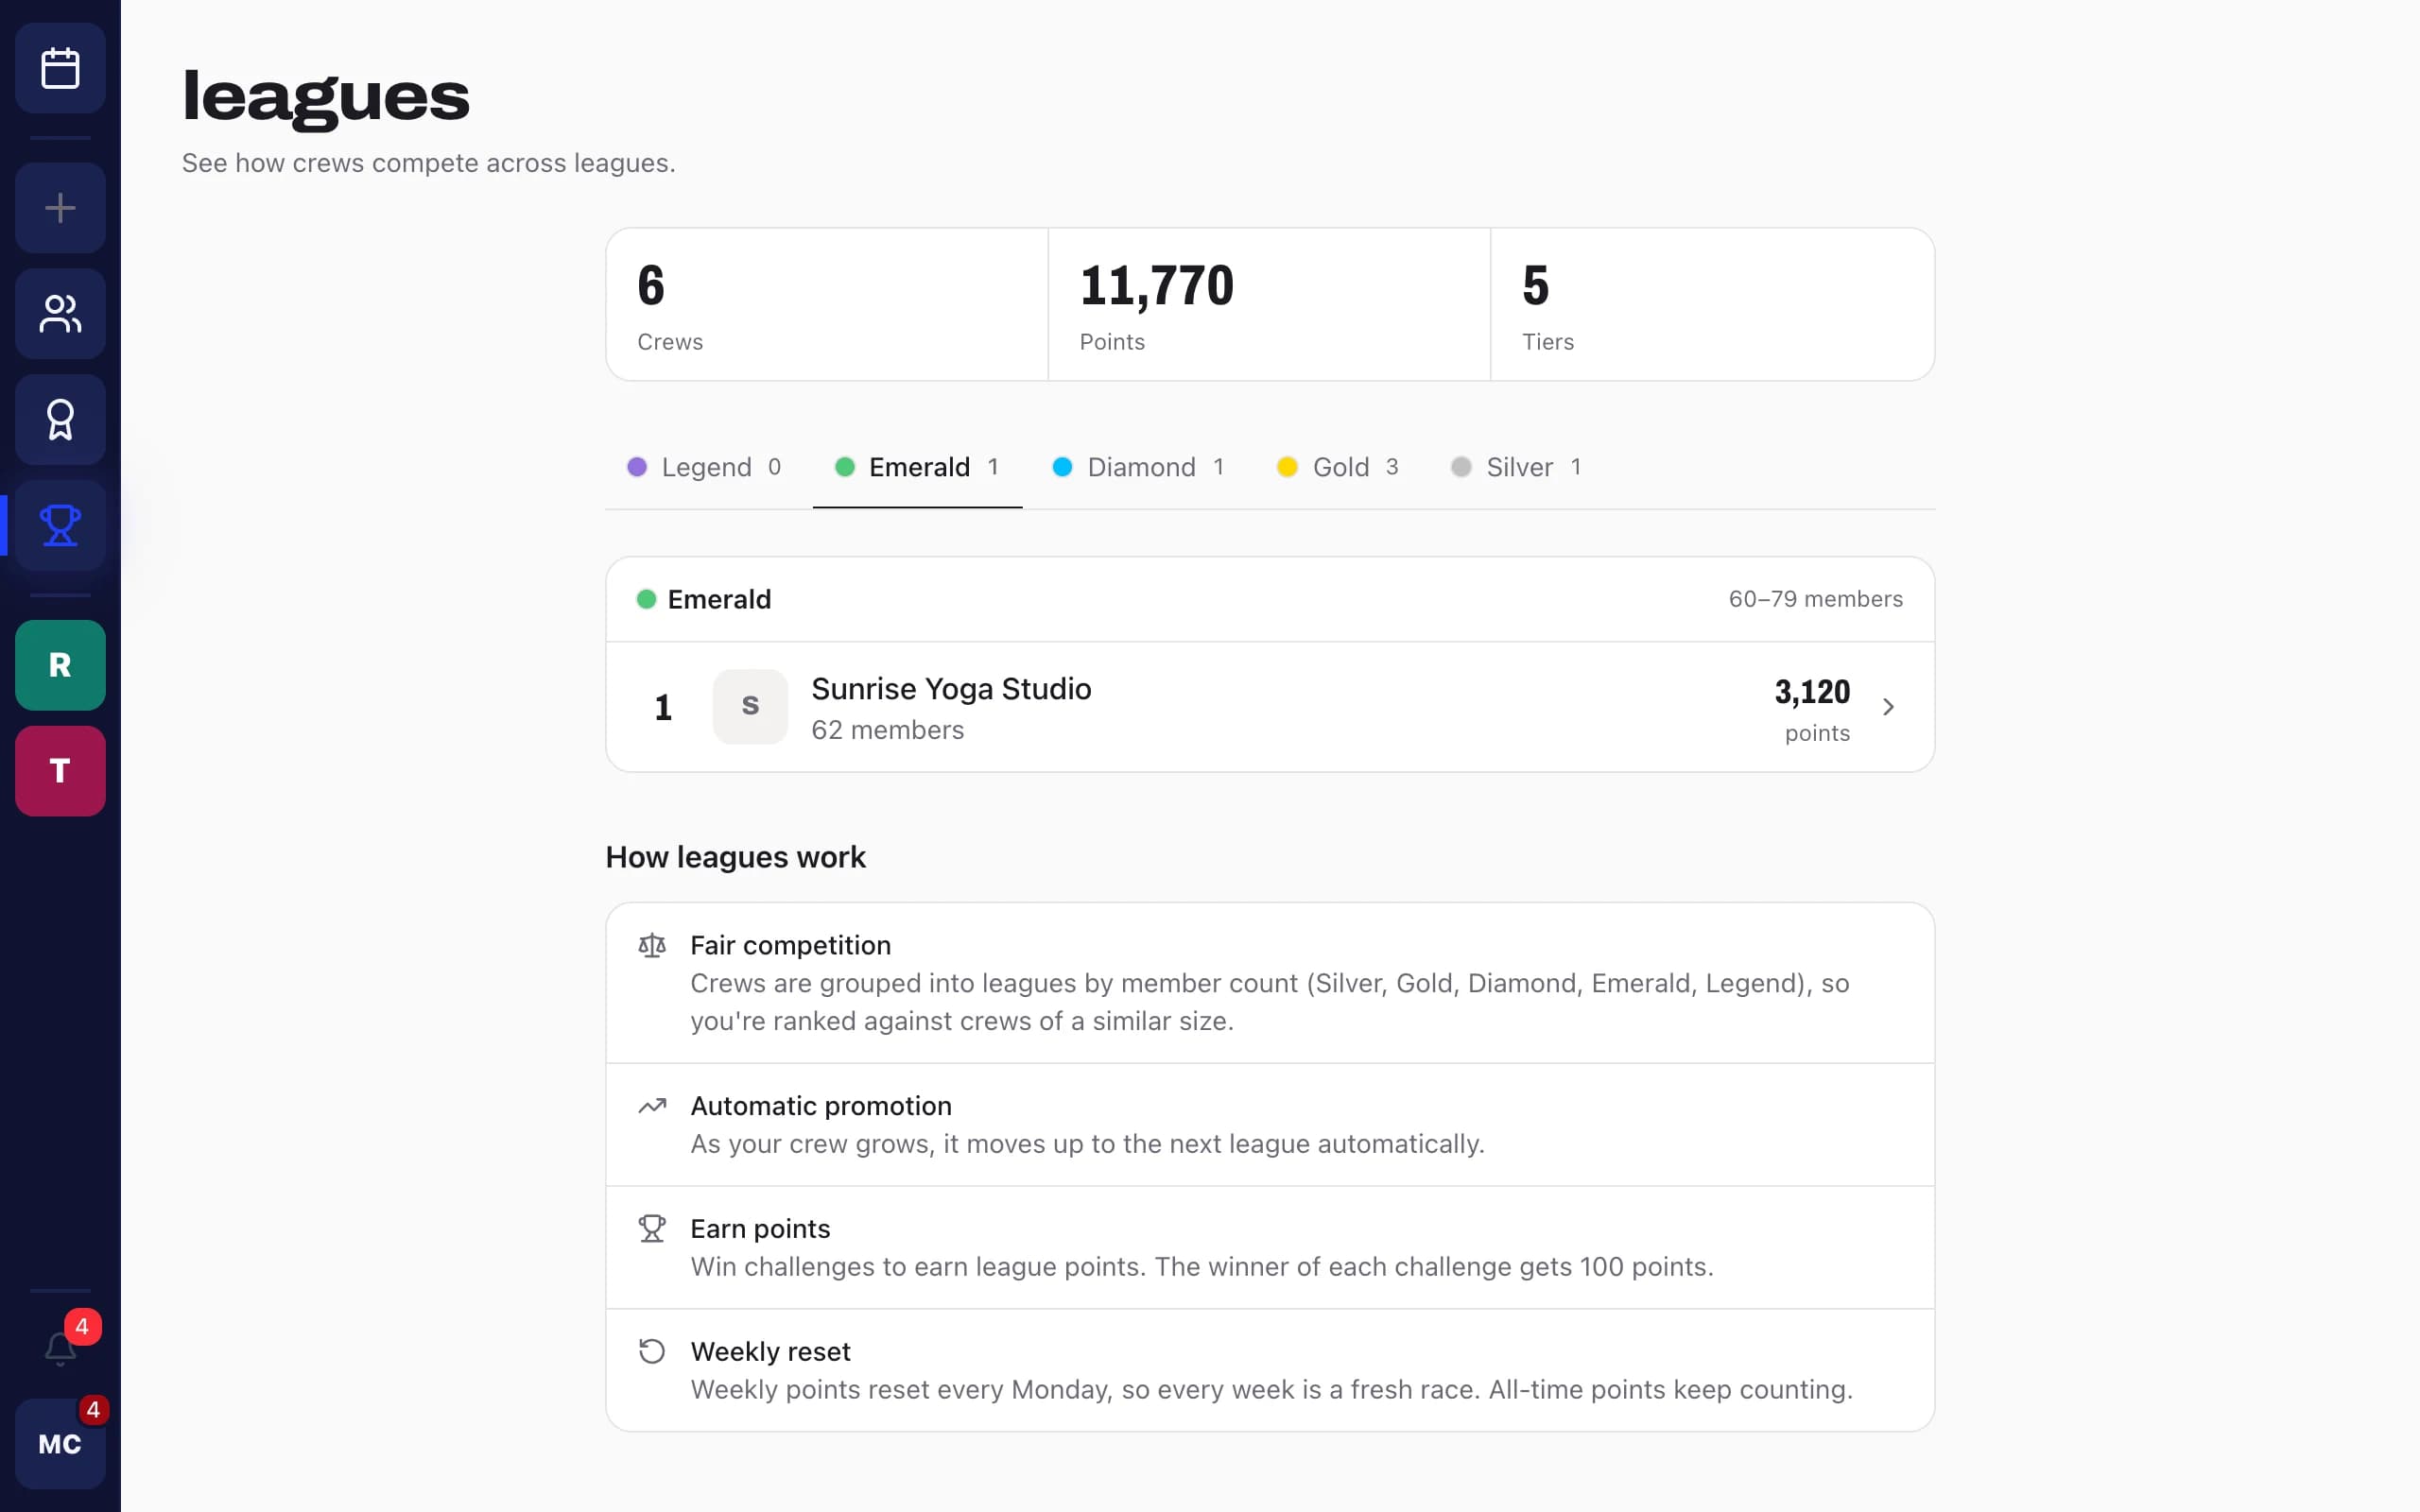Click the 'Earn points' title

click(760, 1229)
